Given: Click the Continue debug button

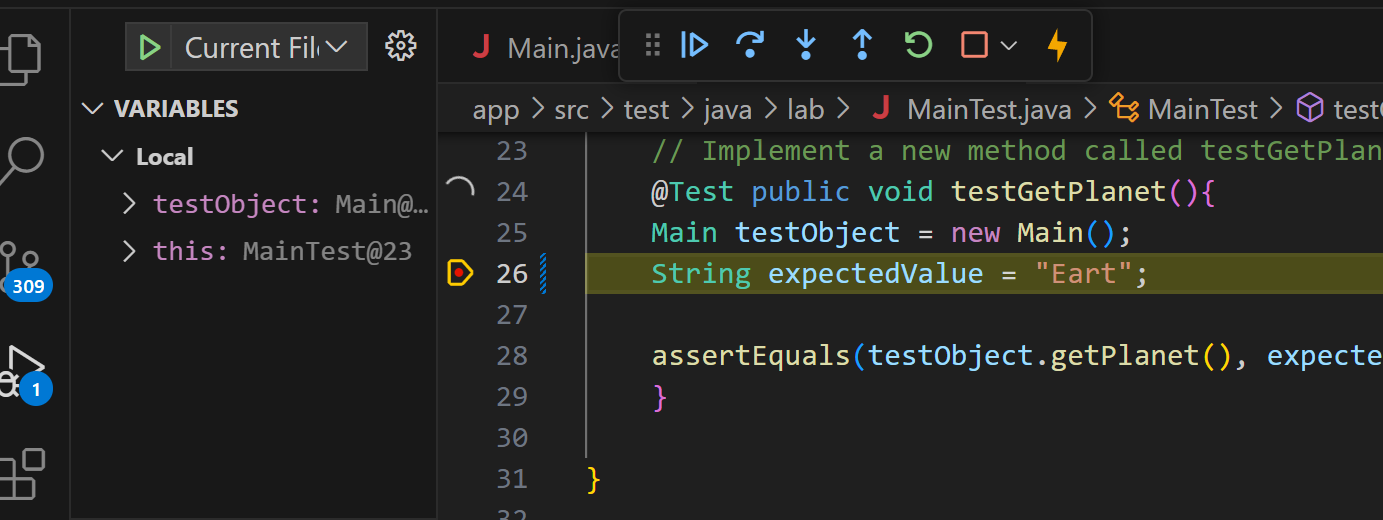Looking at the screenshot, I should [x=695, y=45].
